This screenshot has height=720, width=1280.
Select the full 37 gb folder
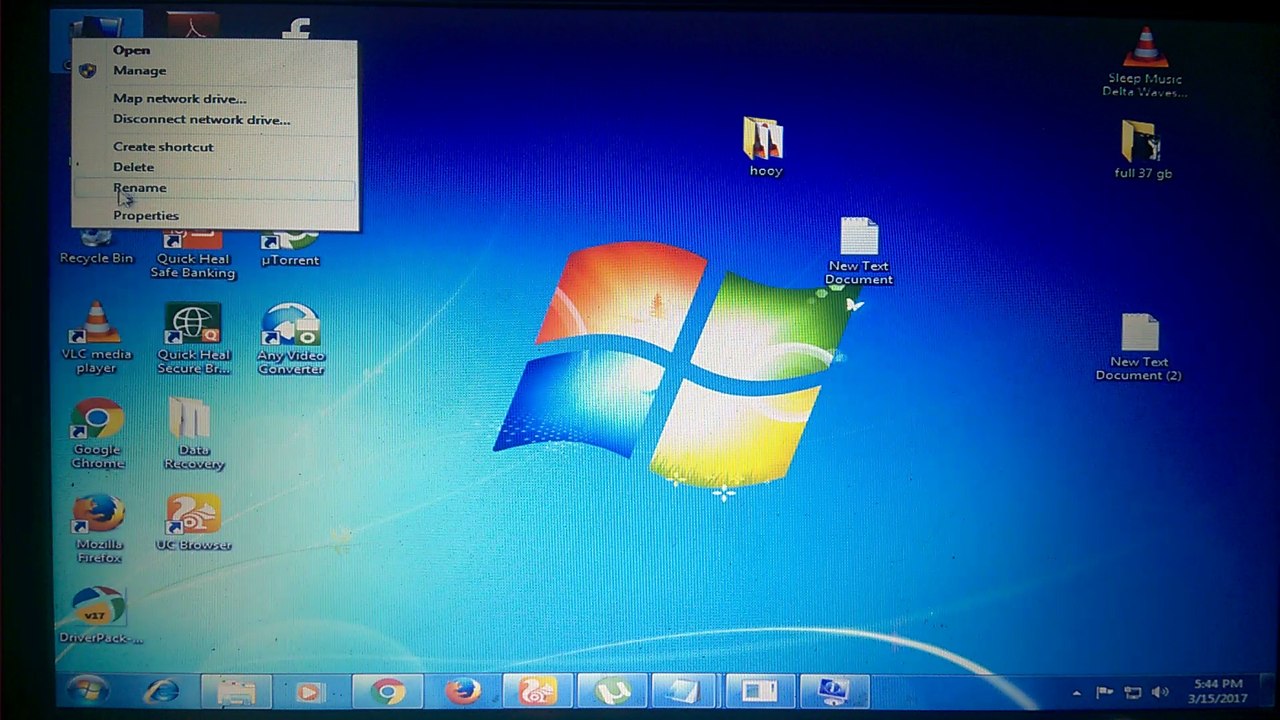[x=1142, y=150]
